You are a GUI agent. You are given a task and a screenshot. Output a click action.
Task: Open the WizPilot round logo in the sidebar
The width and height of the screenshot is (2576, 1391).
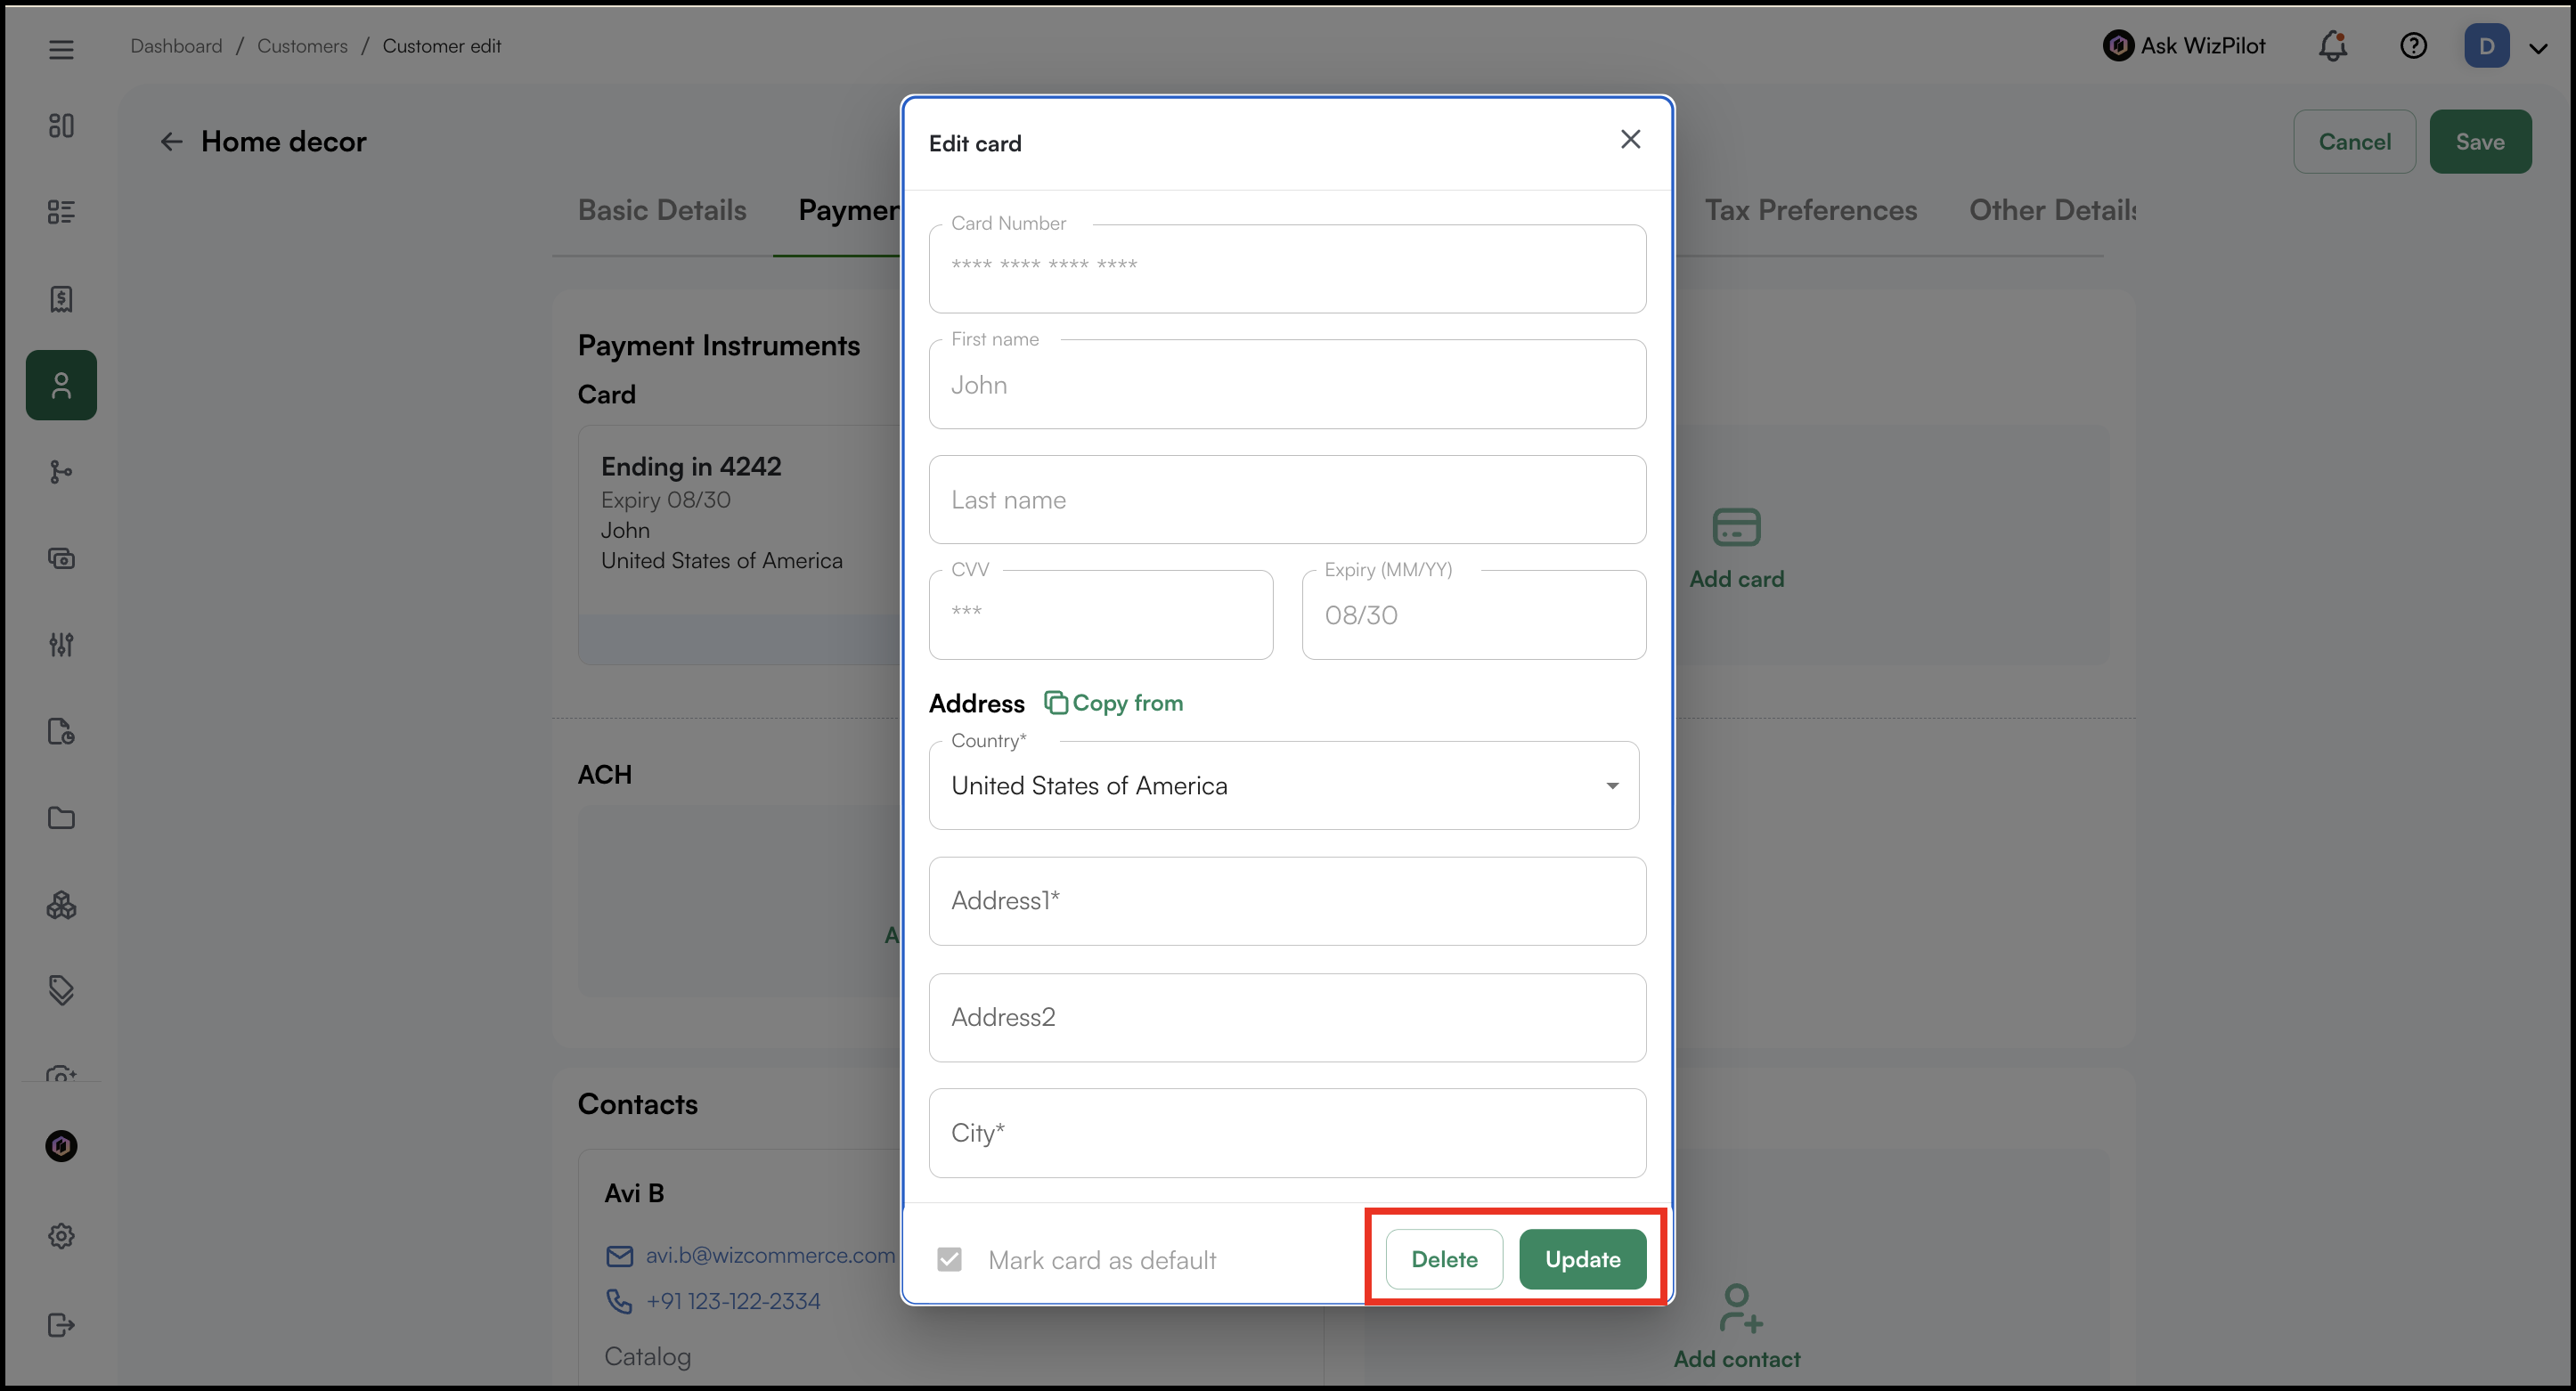tap(61, 1146)
